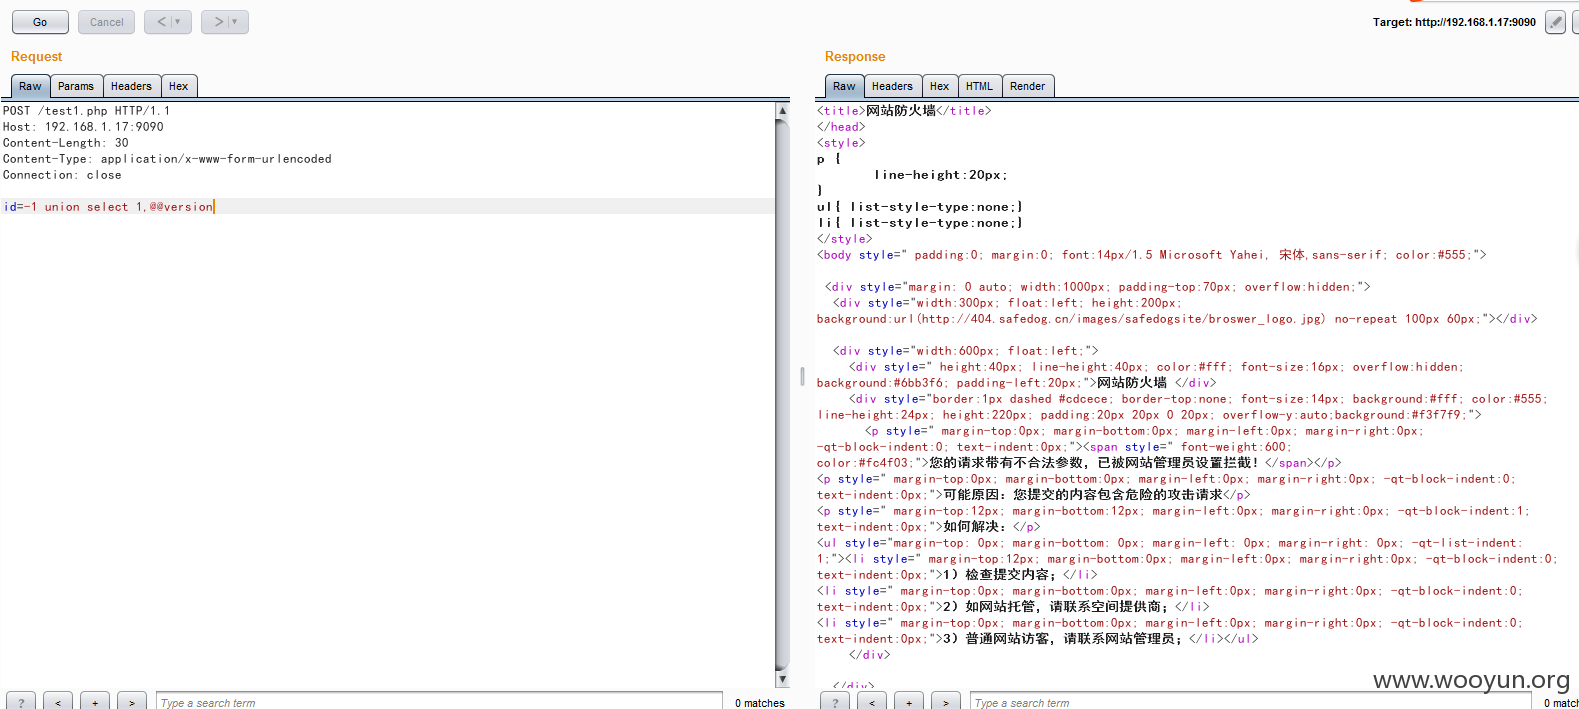Click the Host: 192.168.1.17:9090 header line
Viewport: 1579px width, 709px height.
(83, 127)
